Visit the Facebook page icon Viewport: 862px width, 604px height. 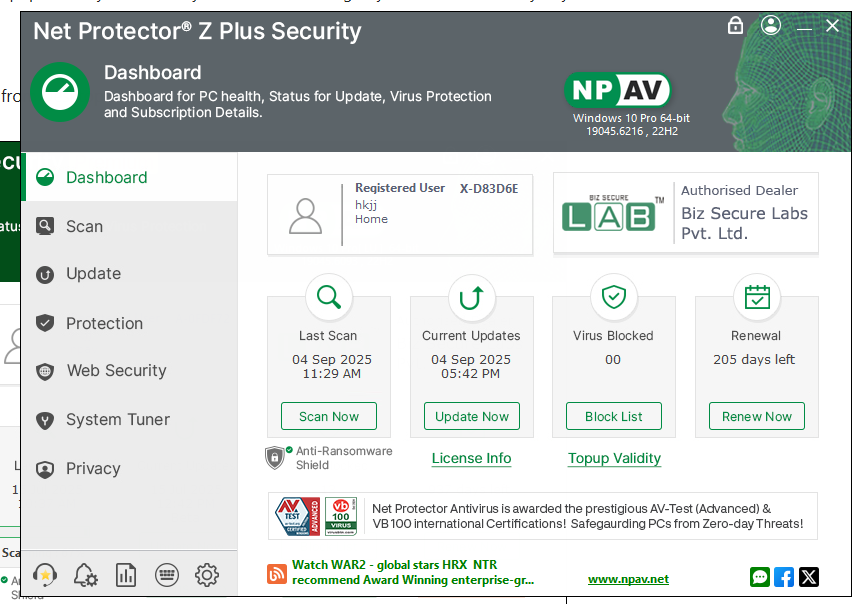784,577
